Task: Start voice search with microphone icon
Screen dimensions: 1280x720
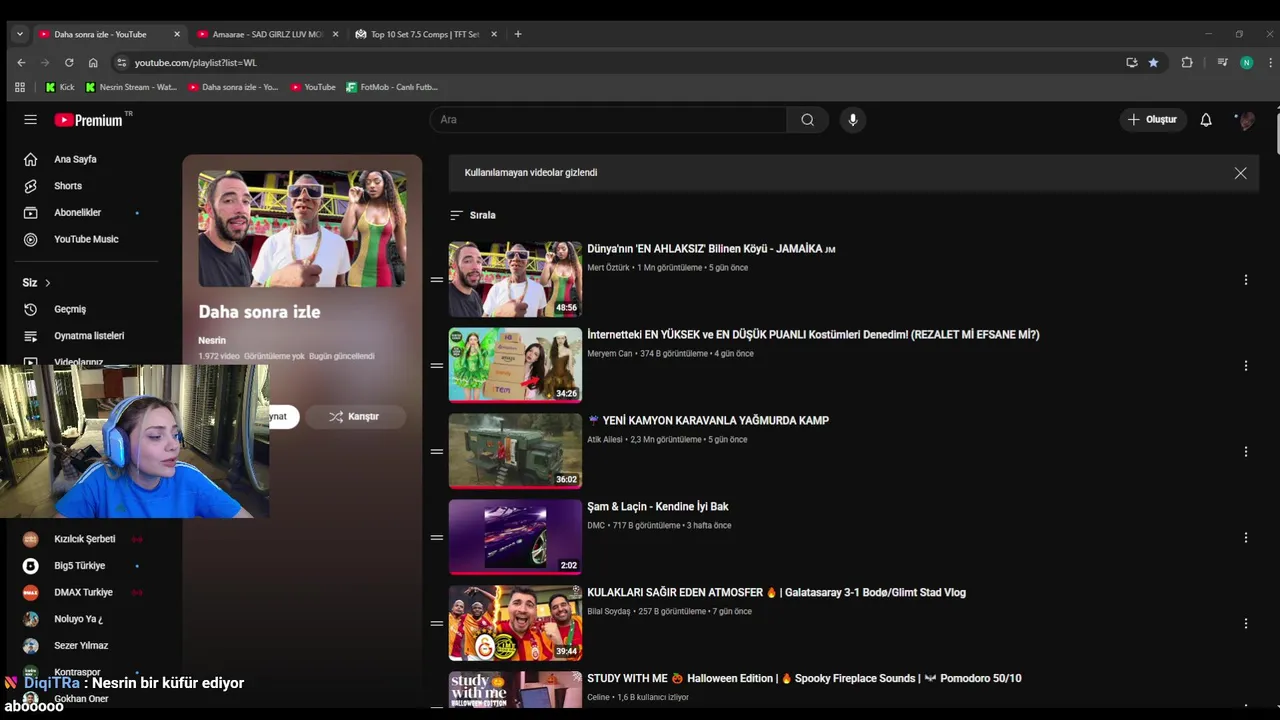Action: (852, 120)
